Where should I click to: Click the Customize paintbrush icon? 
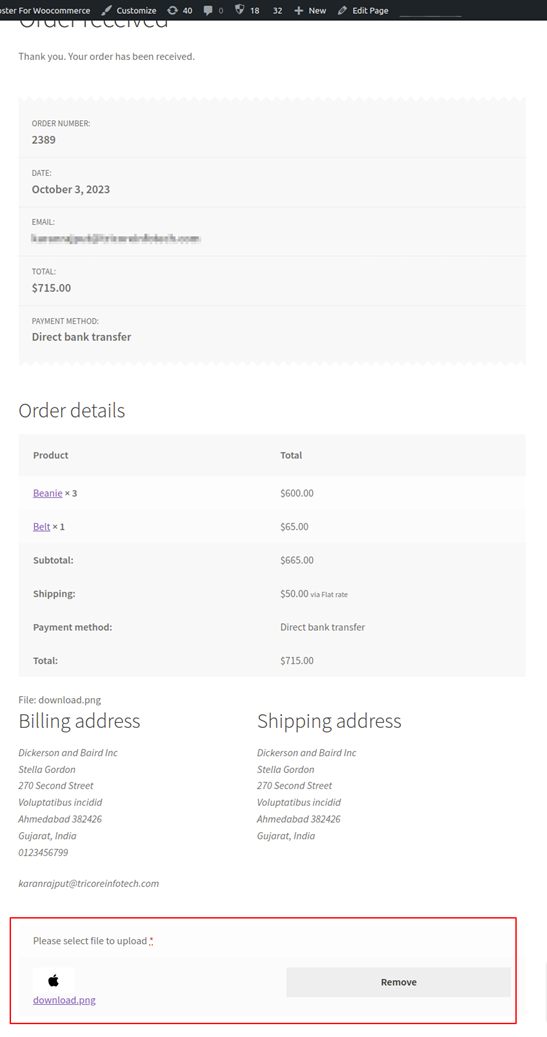click(106, 11)
